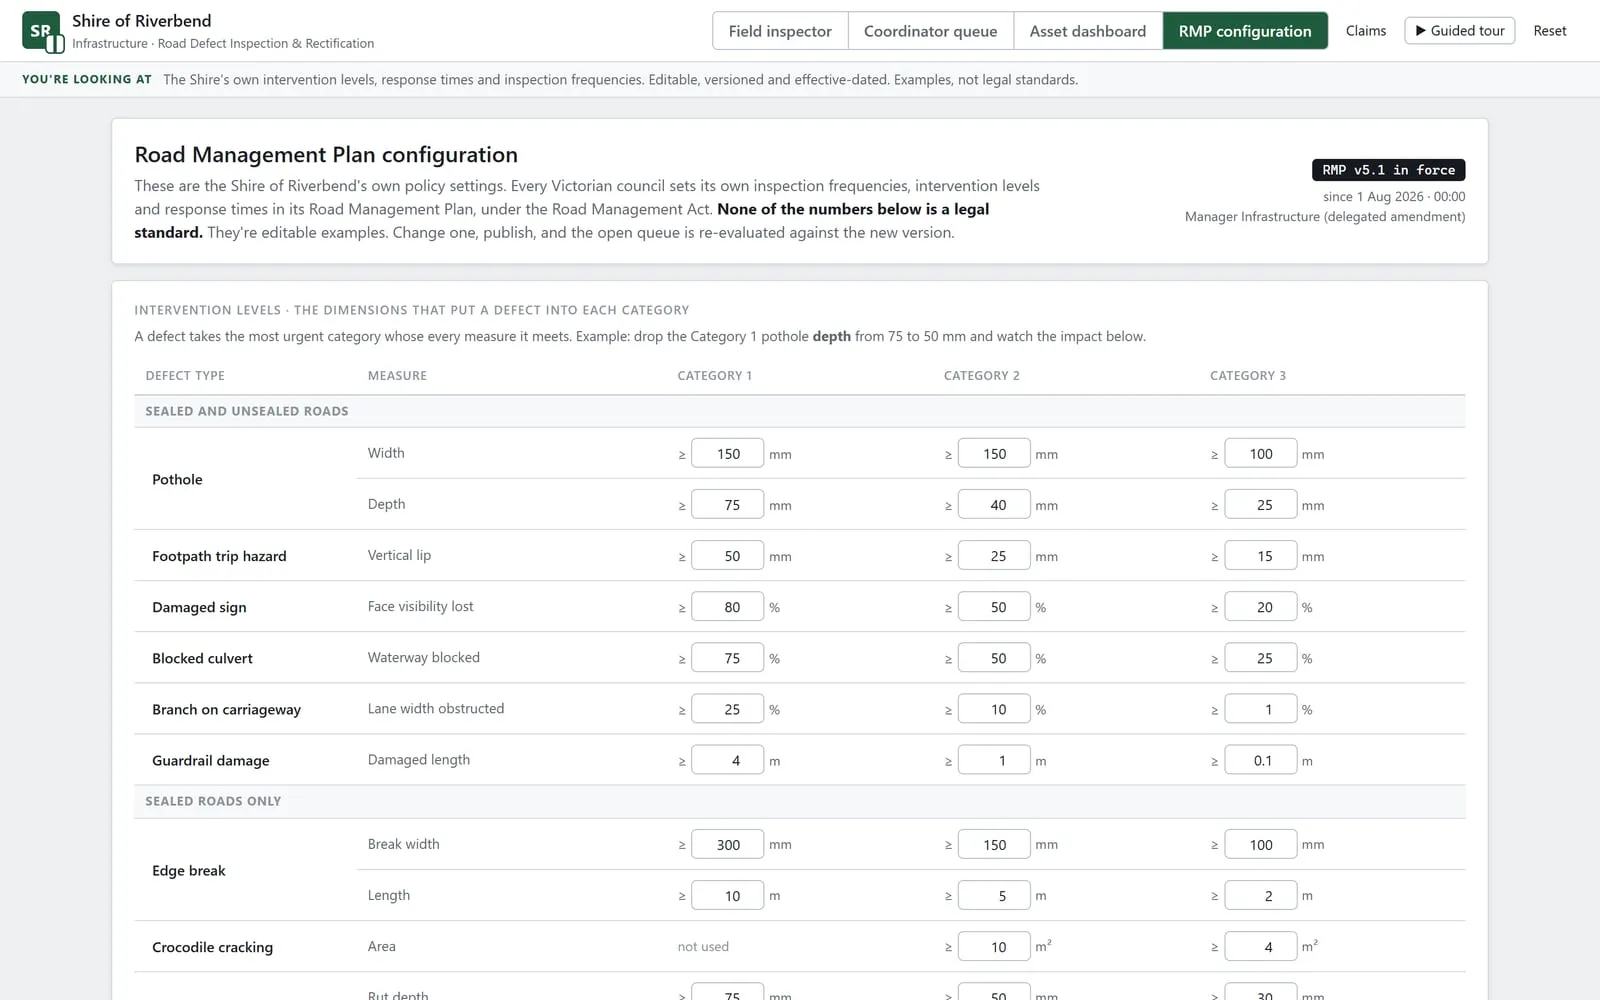
Task: Switch to the Coordinator queue tab
Action: [930, 31]
